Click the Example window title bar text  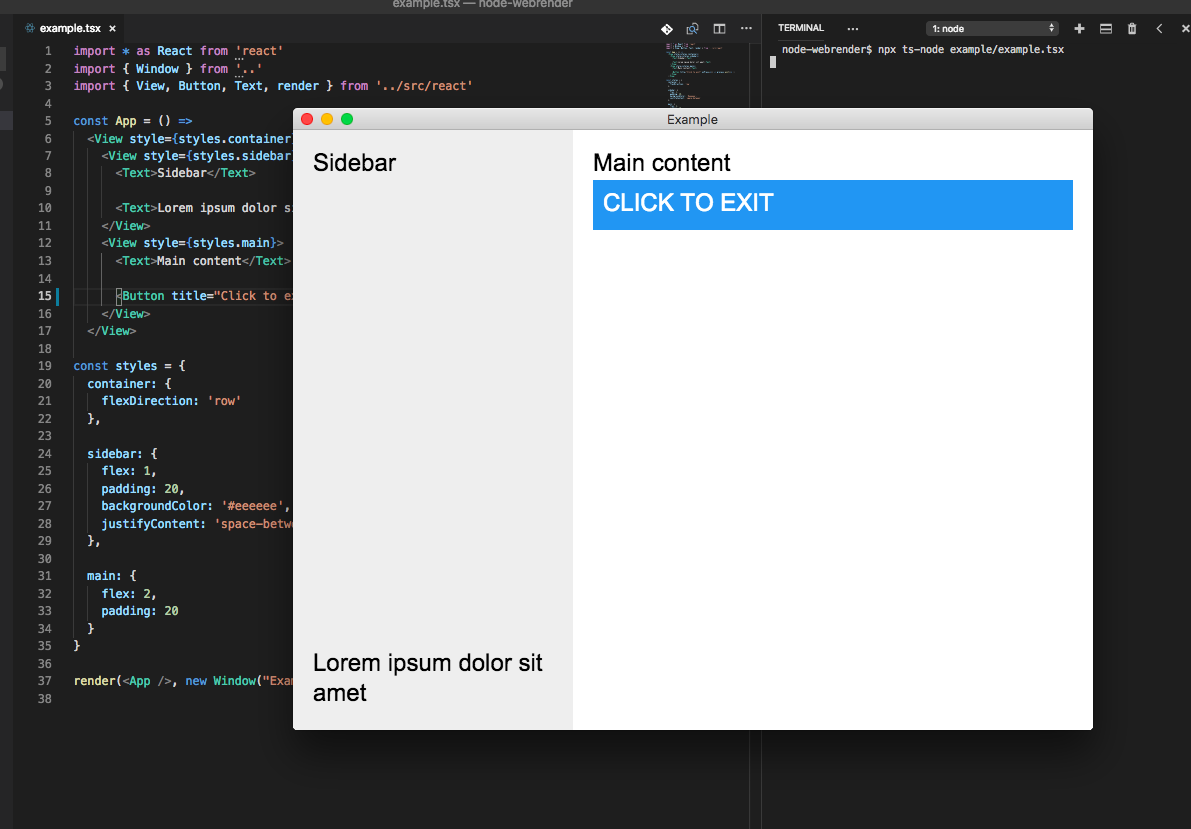[692, 119]
